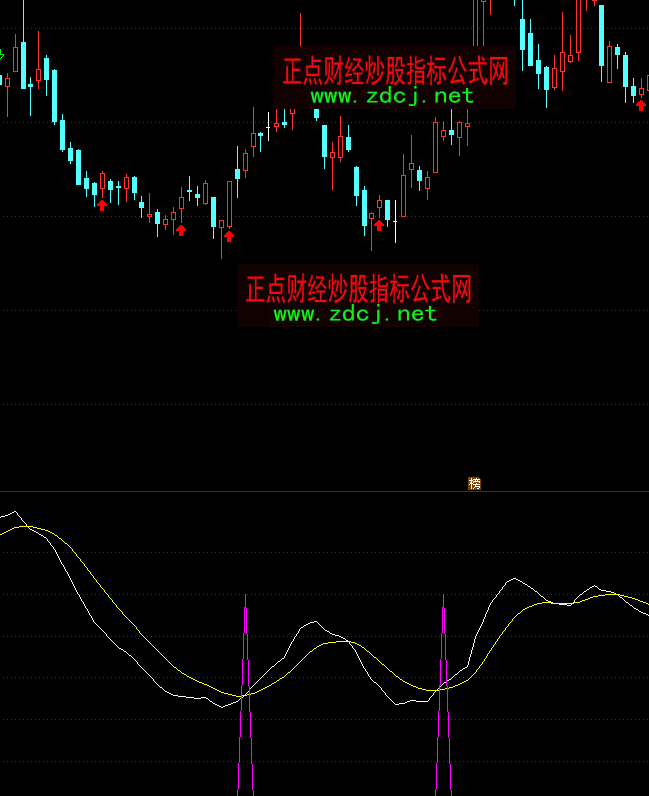
Task: Click the leftmost red buy arrow
Action: [102, 204]
